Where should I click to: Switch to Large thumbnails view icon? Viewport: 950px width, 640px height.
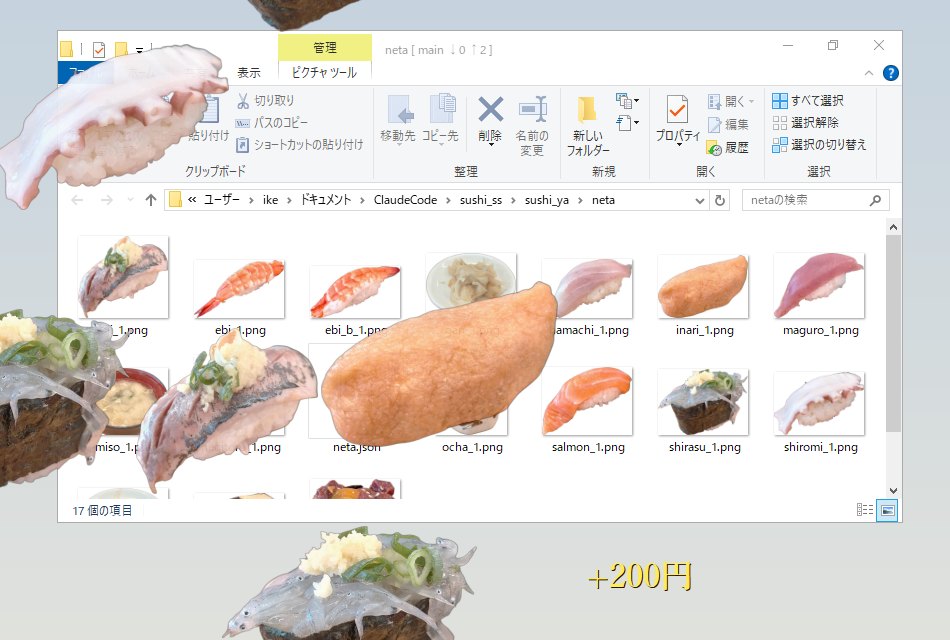click(887, 510)
